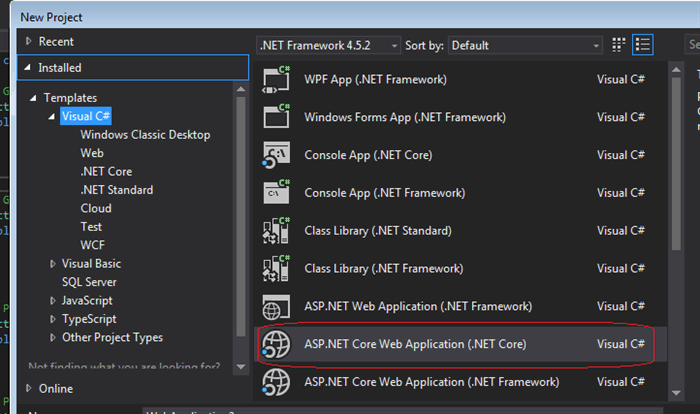The image size is (700, 414).
Task: Select the Class Library (.NET Framework) icon
Action: (x=276, y=268)
